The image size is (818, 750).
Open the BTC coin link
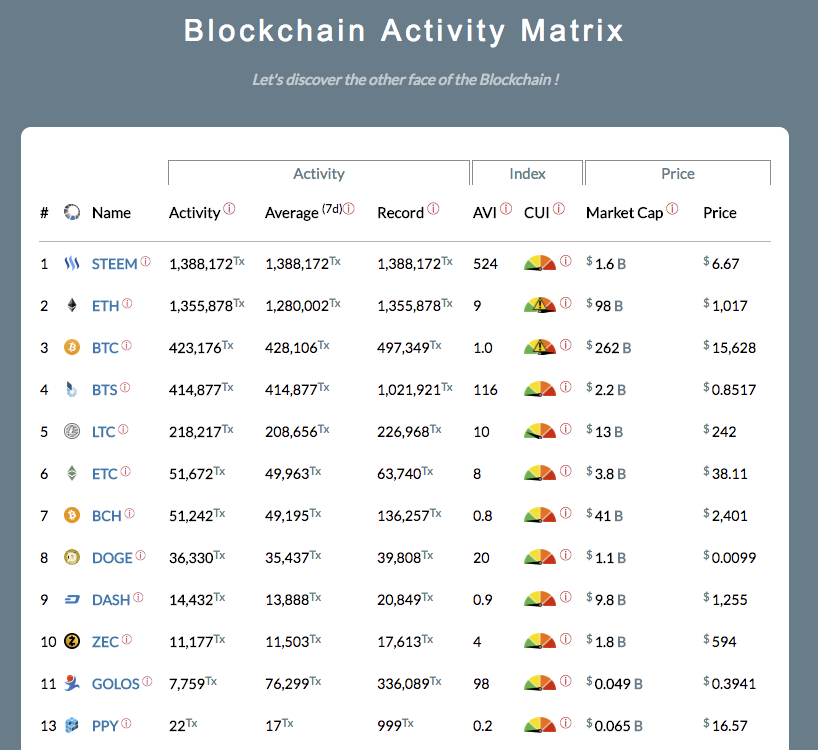click(105, 348)
